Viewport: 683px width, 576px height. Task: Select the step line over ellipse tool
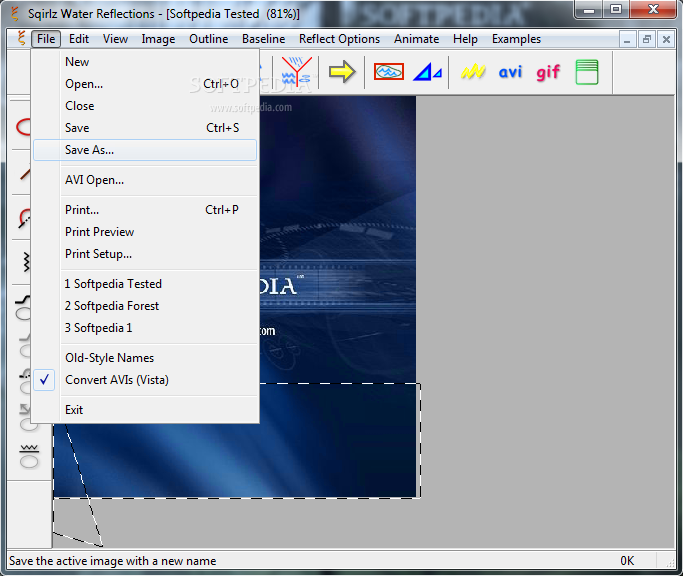click(x=23, y=307)
